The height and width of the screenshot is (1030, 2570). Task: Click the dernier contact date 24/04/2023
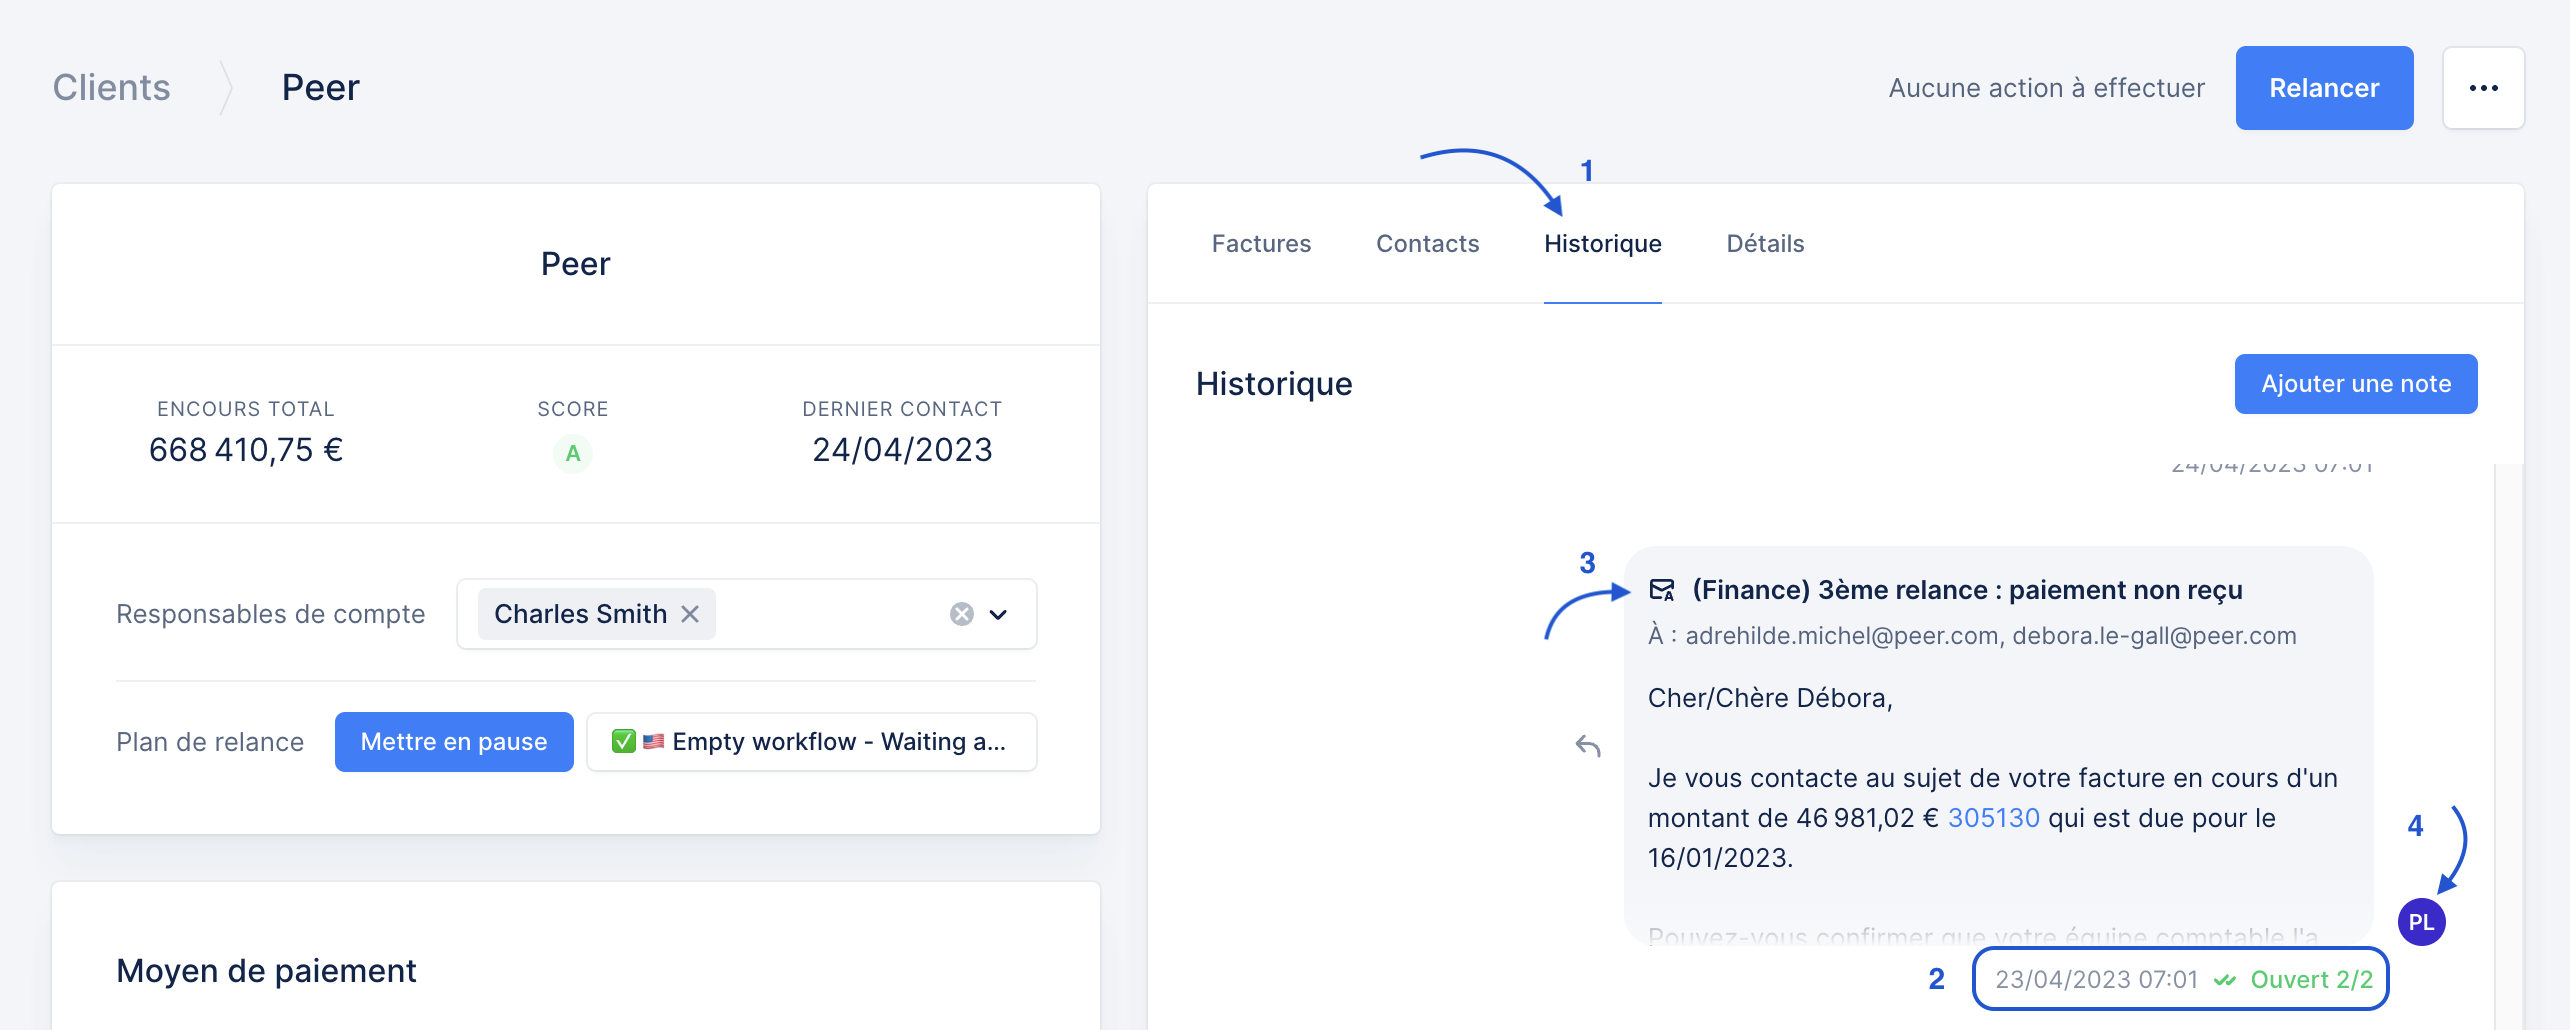click(x=902, y=450)
